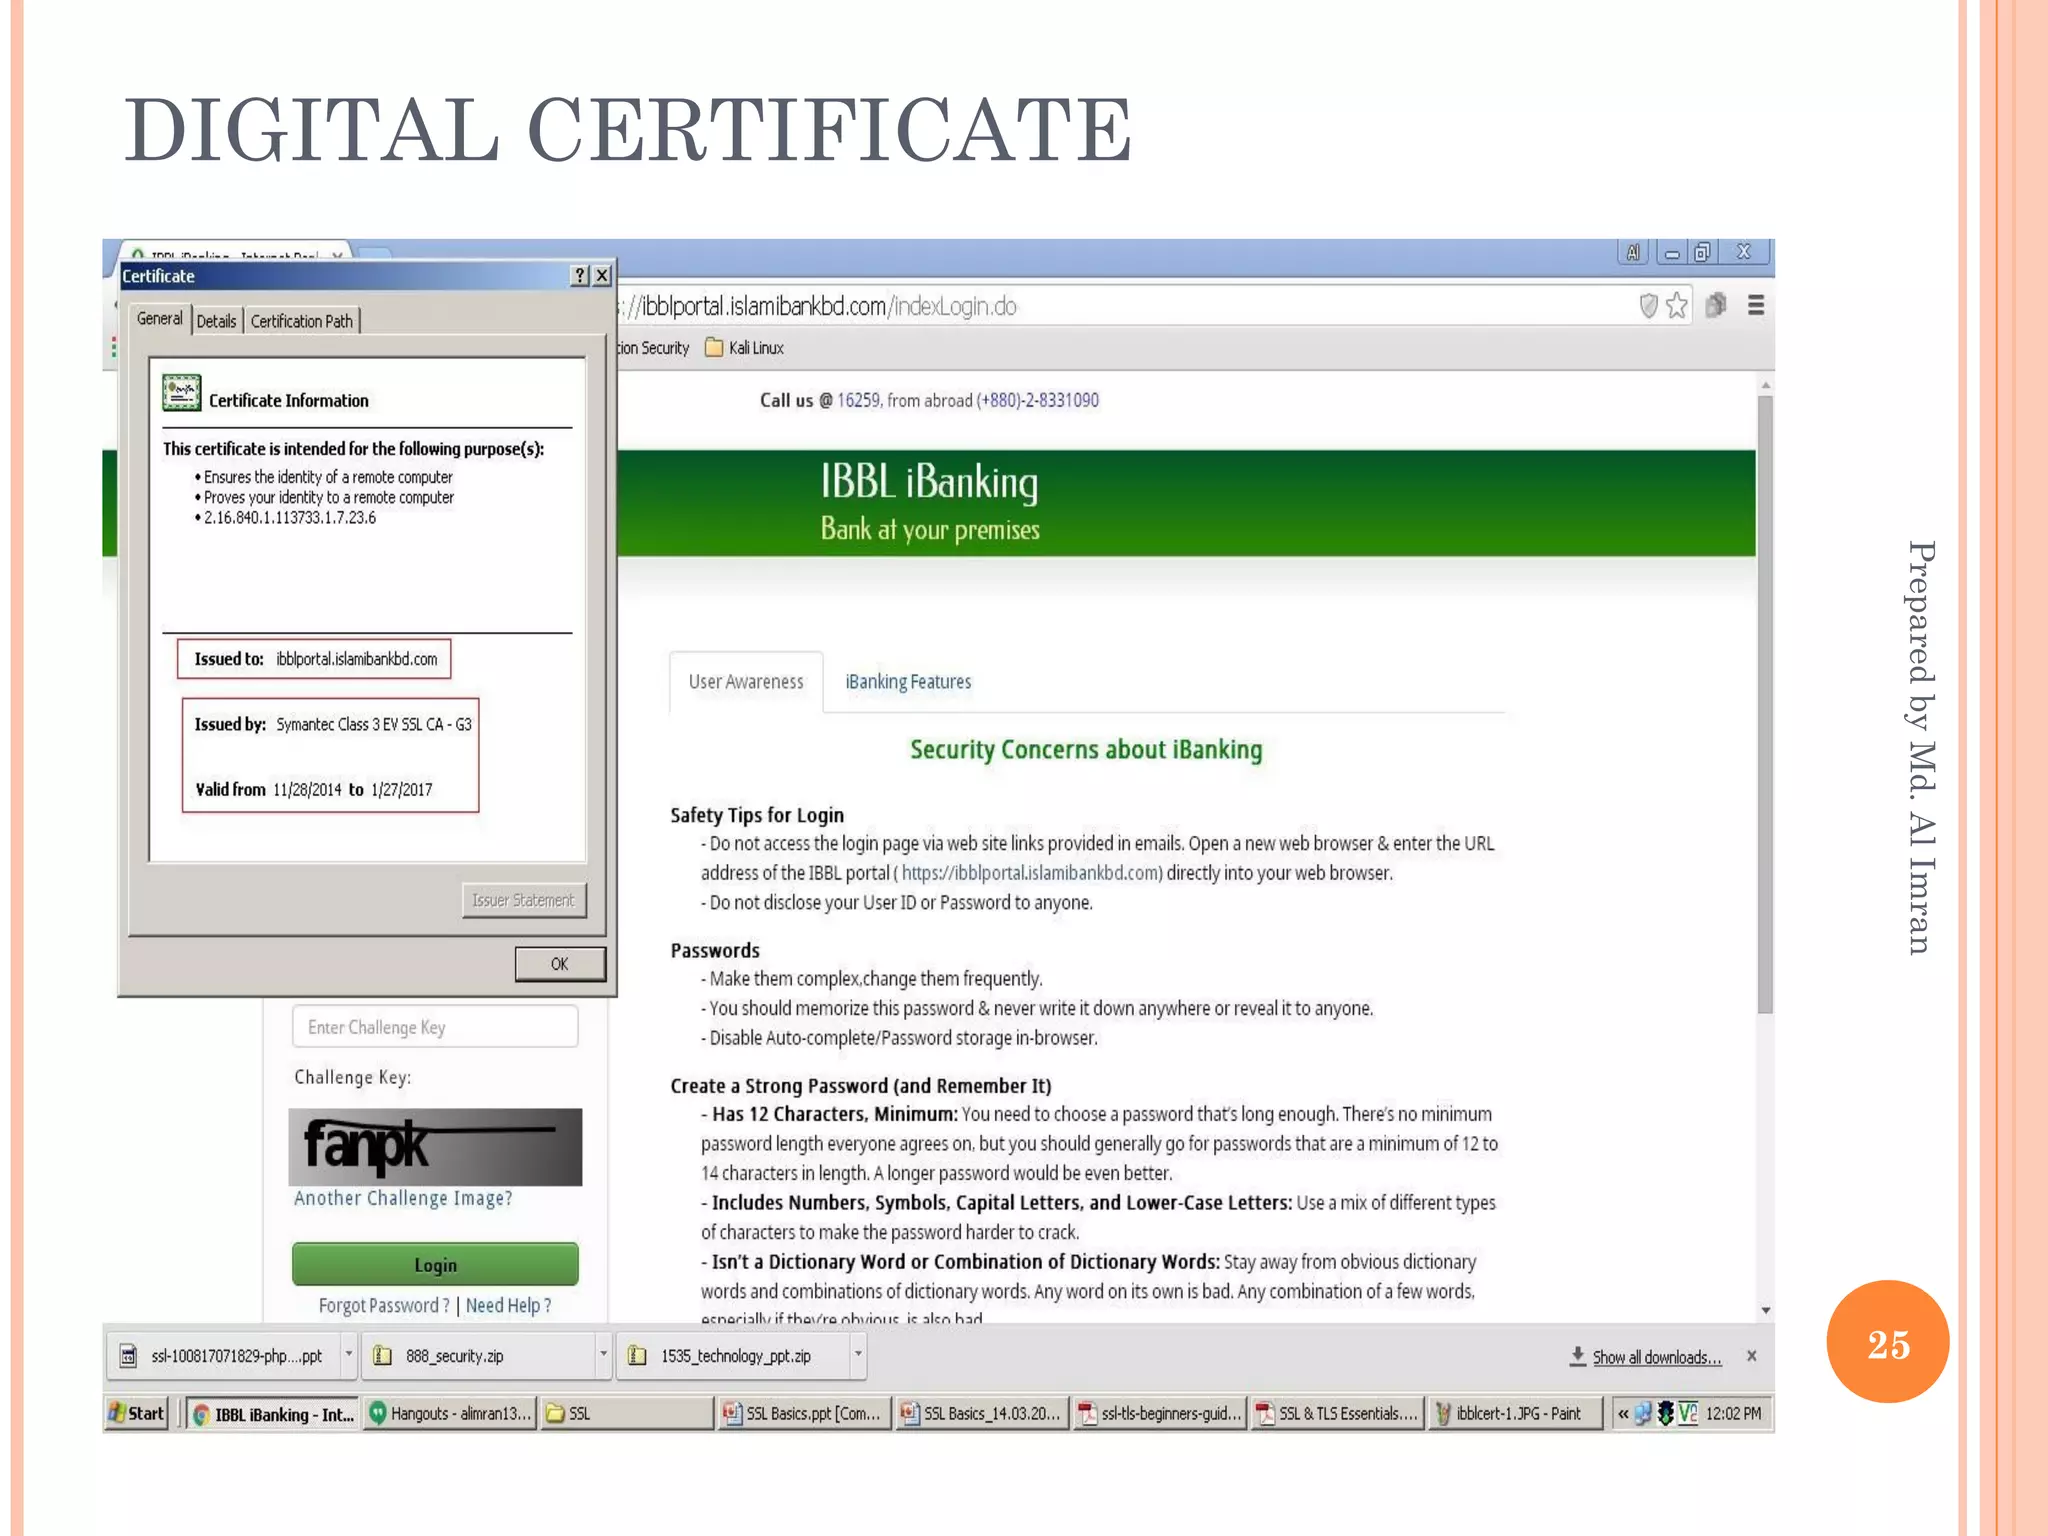The image size is (2048, 1536).
Task: Open Hangouts taskbar window
Action: point(450,1414)
